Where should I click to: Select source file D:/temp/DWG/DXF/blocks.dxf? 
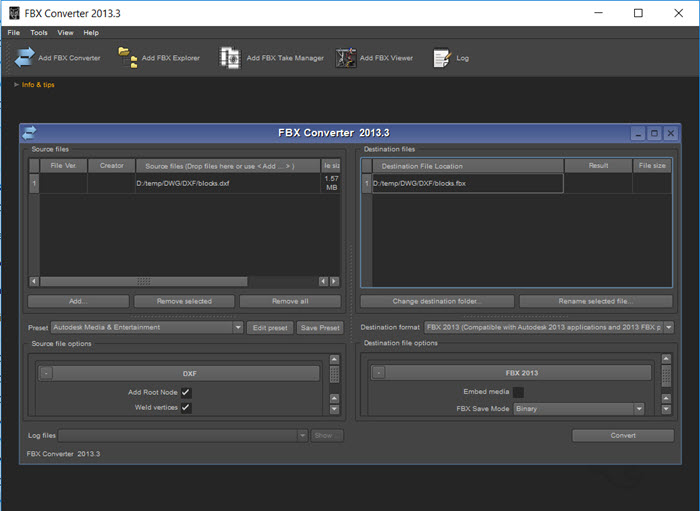[228, 183]
